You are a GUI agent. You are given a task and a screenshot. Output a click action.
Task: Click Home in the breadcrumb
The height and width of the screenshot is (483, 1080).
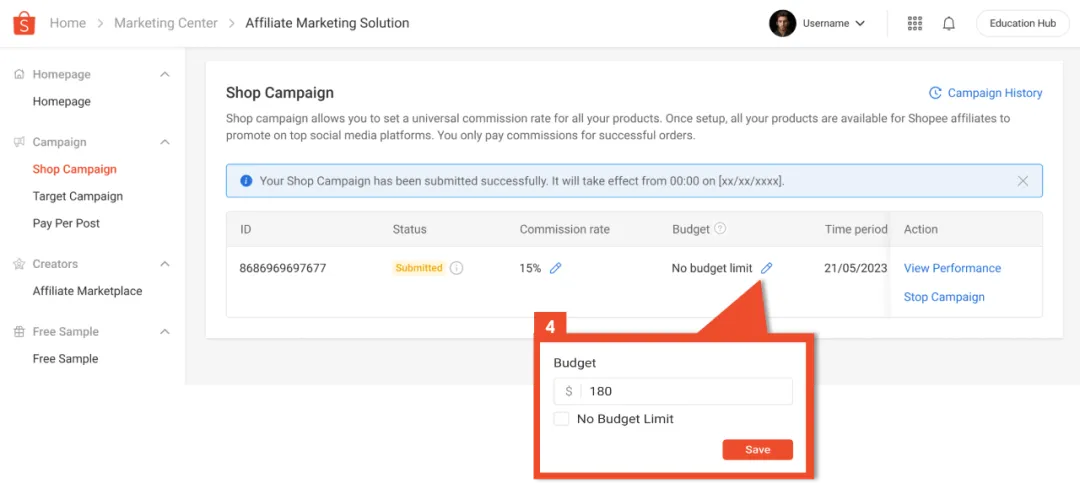click(x=68, y=23)
